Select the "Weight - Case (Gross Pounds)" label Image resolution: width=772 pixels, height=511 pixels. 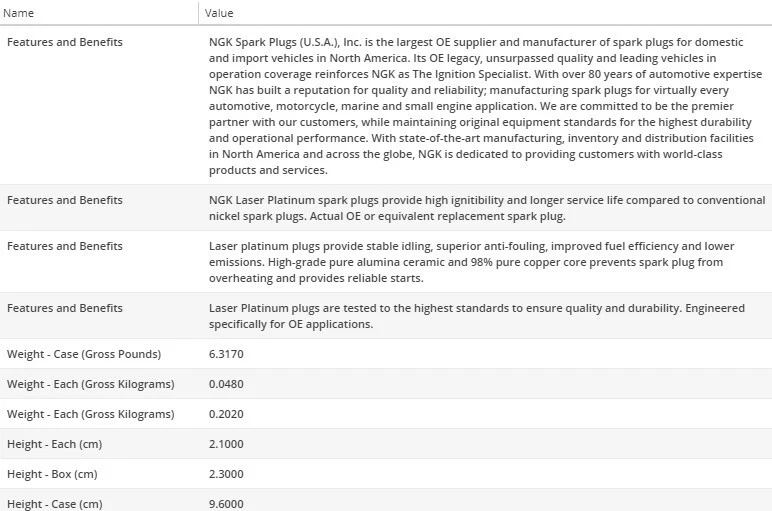click(x=84, y=354)
